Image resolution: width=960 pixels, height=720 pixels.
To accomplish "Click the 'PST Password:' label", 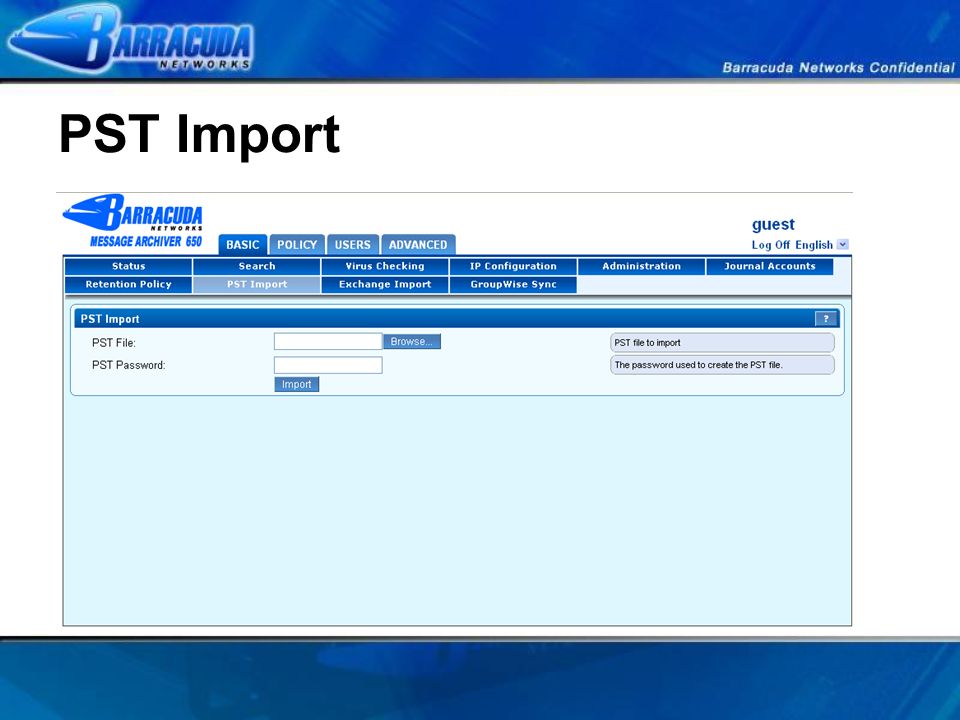I will (129, 365).
